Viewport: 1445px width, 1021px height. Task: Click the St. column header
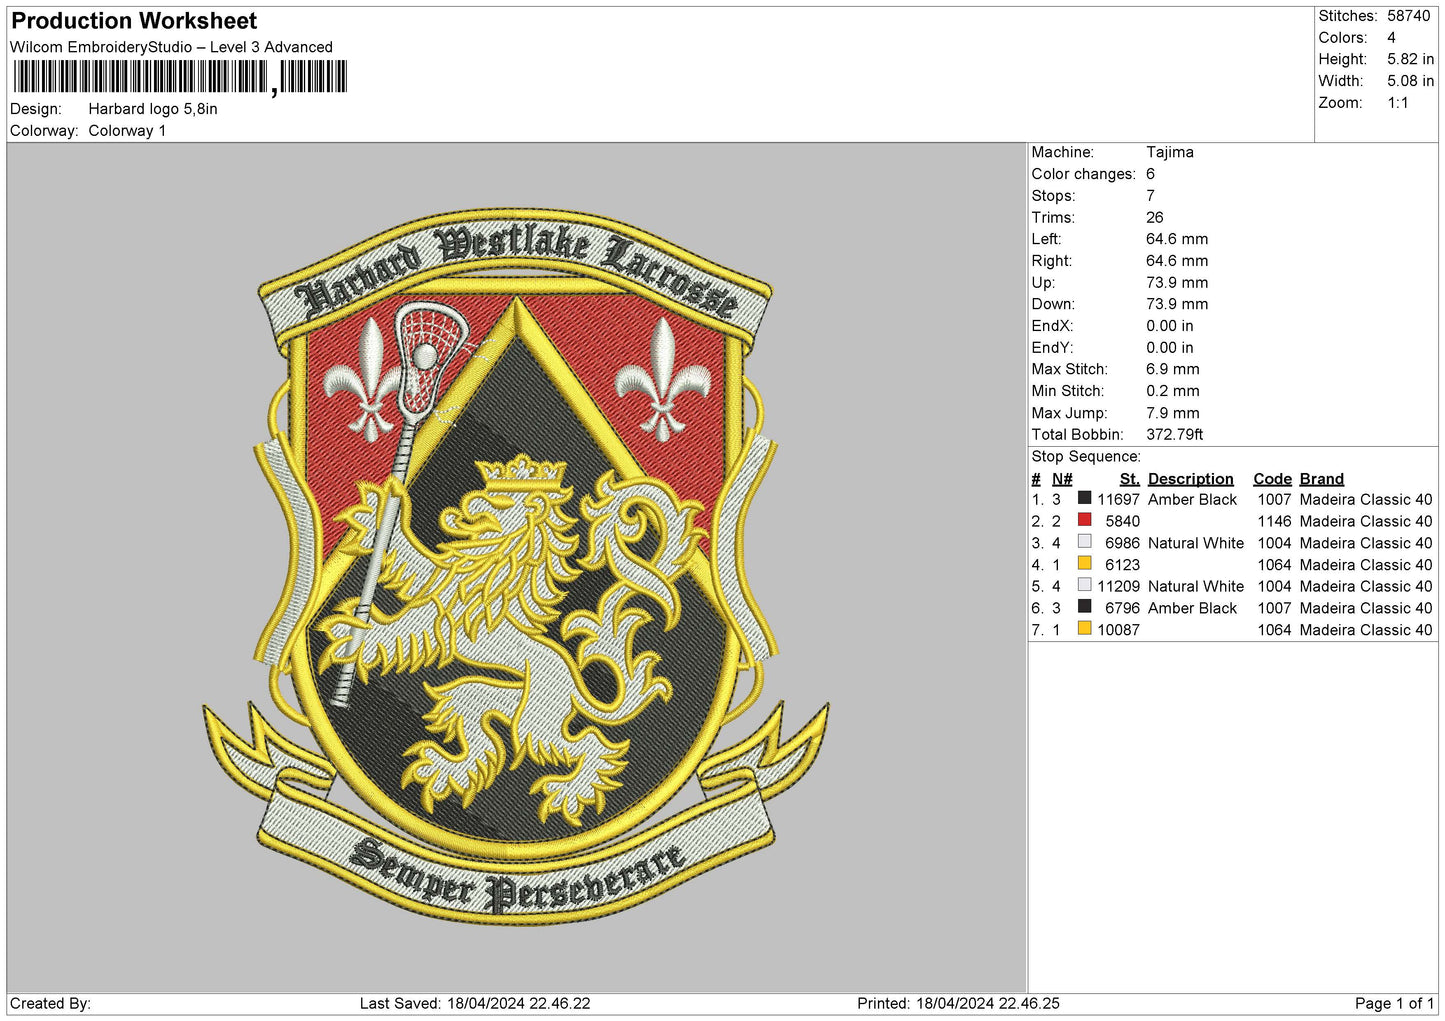pos(1130,479)
